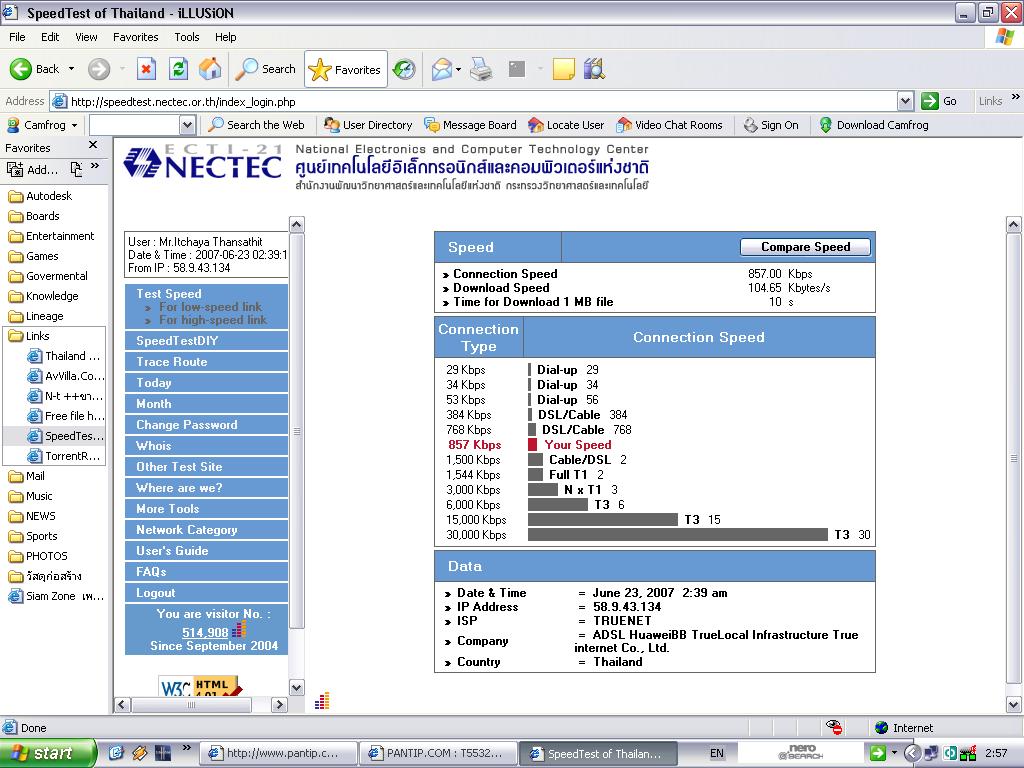Expand the Entertainment favorites folder
The width and height of the screenshot is (1024, 768).
[52, 236]
